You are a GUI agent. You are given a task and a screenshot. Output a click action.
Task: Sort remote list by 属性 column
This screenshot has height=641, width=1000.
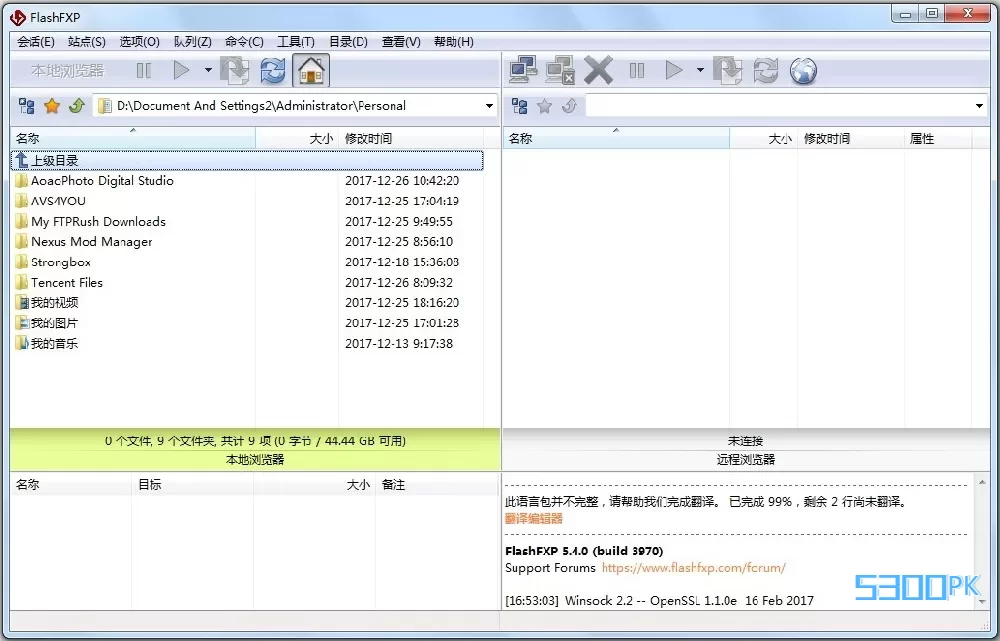tap(938, 138)
